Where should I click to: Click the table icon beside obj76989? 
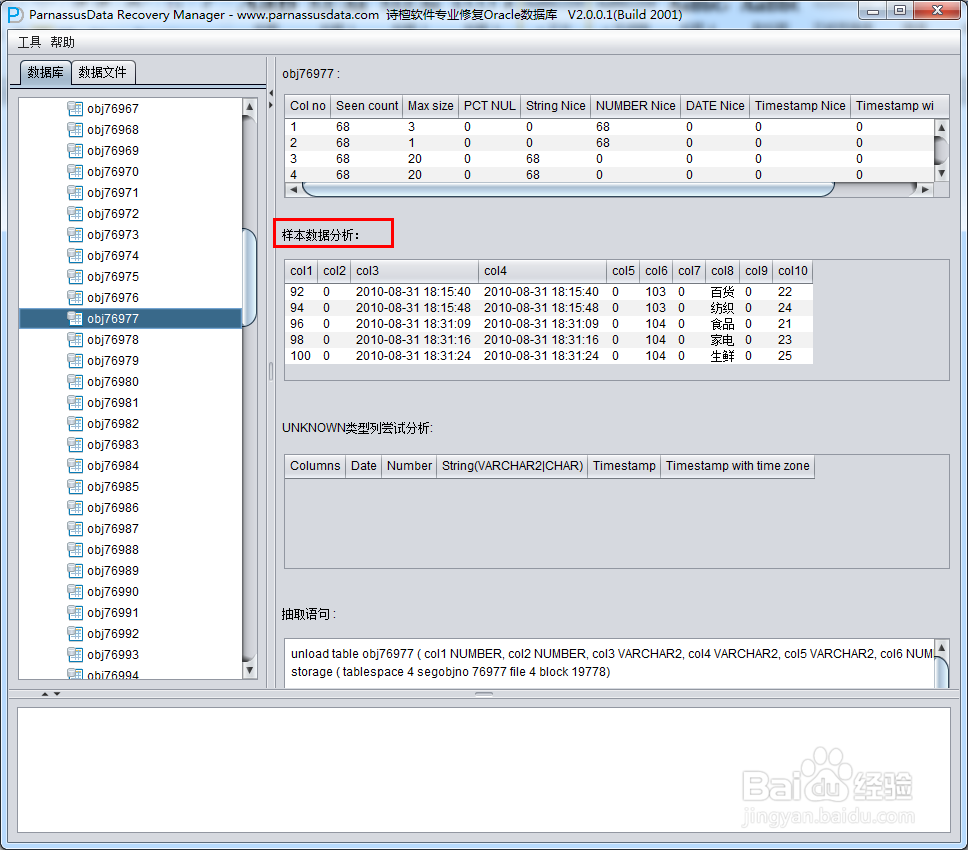click(x=75, y=570)
